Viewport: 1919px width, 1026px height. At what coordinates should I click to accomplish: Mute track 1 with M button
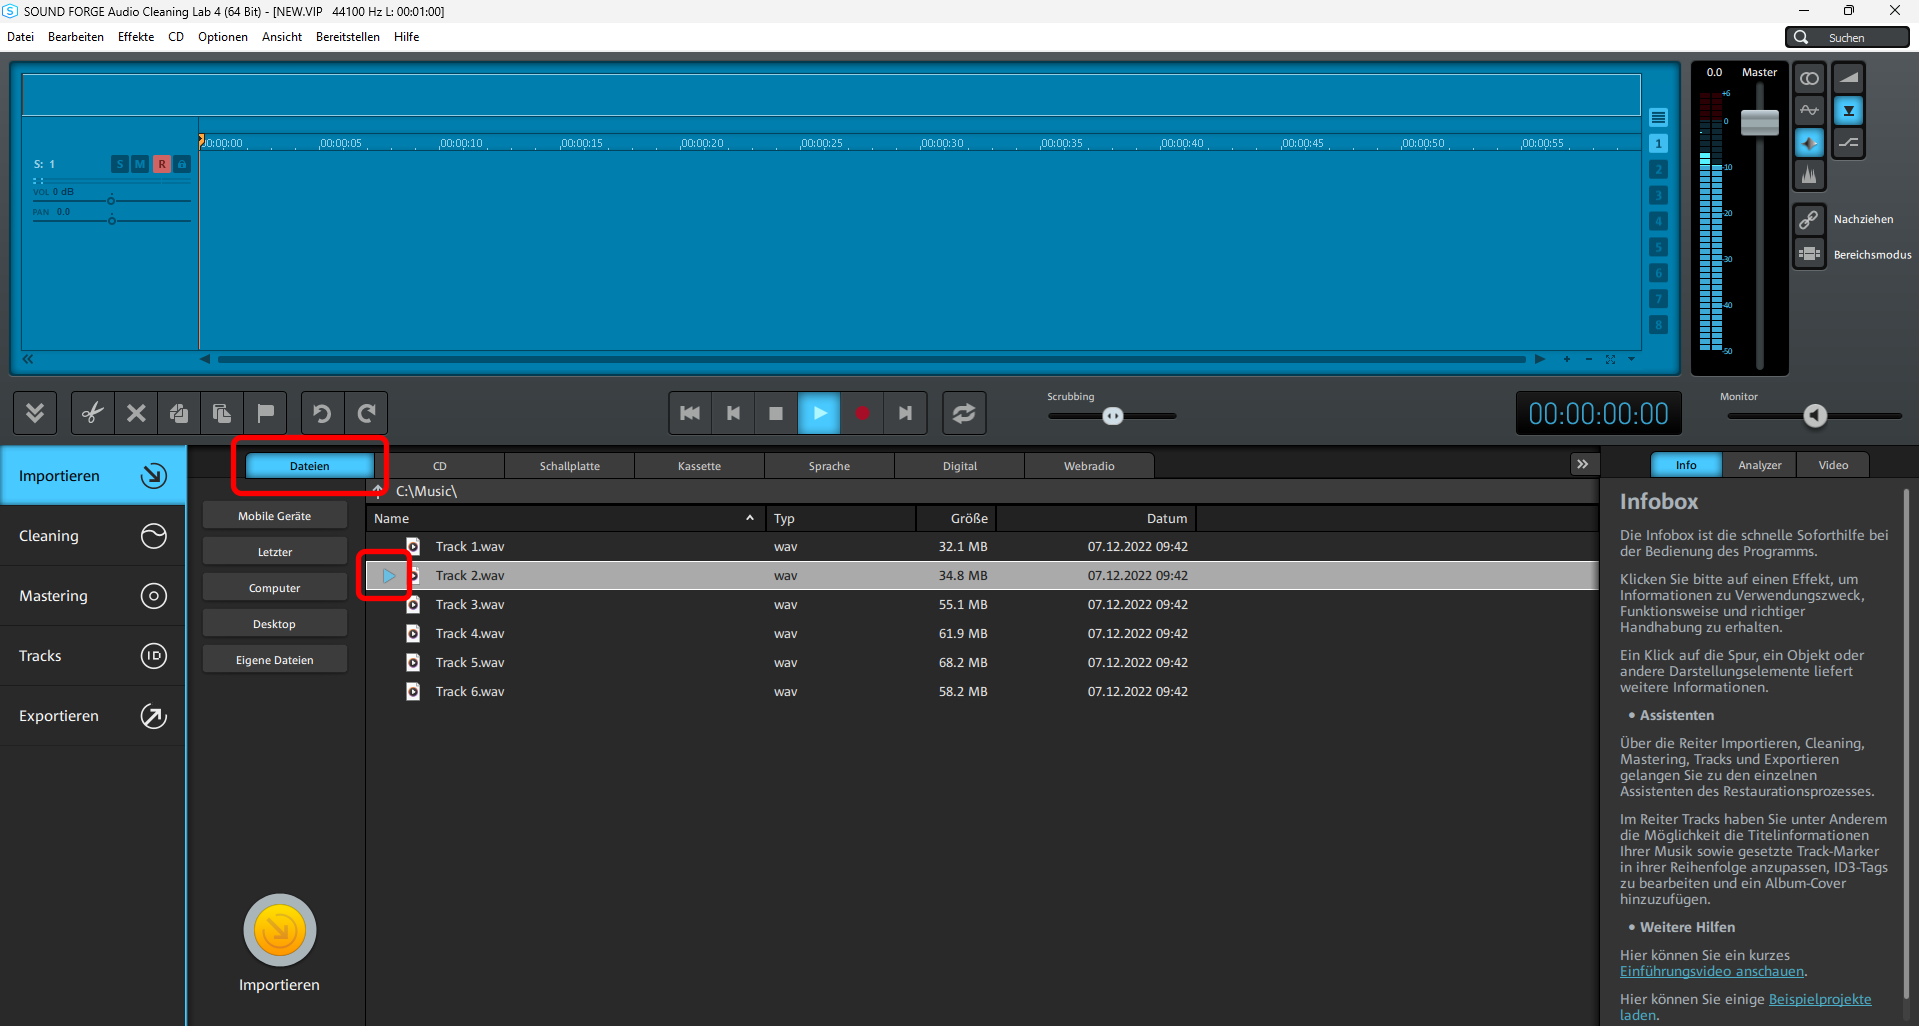click(x=140, y=164)
